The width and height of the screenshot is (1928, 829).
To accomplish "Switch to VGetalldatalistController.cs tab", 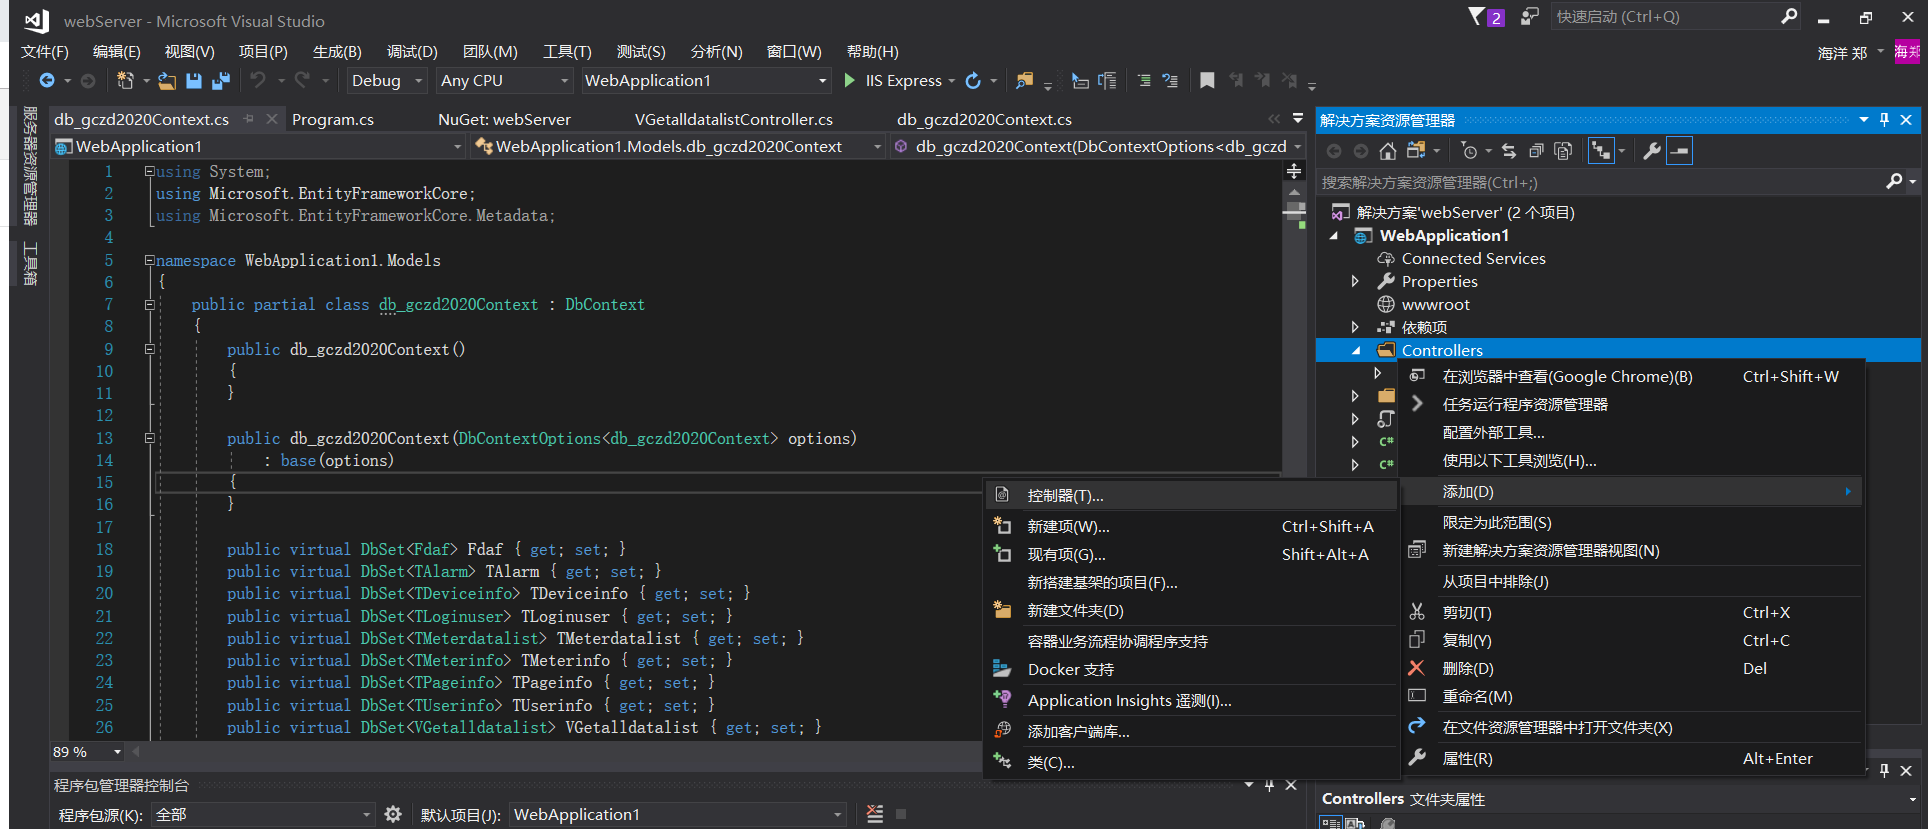I will (733, 119).
